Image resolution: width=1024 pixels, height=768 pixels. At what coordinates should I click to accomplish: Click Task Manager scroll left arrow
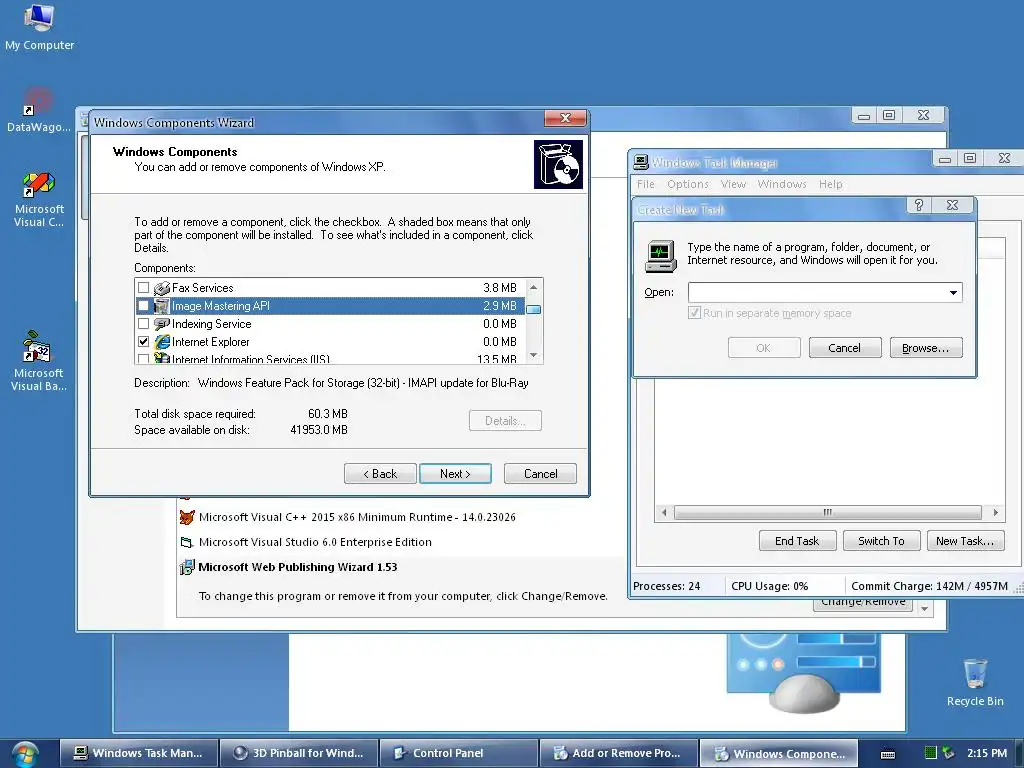point(664,512)
